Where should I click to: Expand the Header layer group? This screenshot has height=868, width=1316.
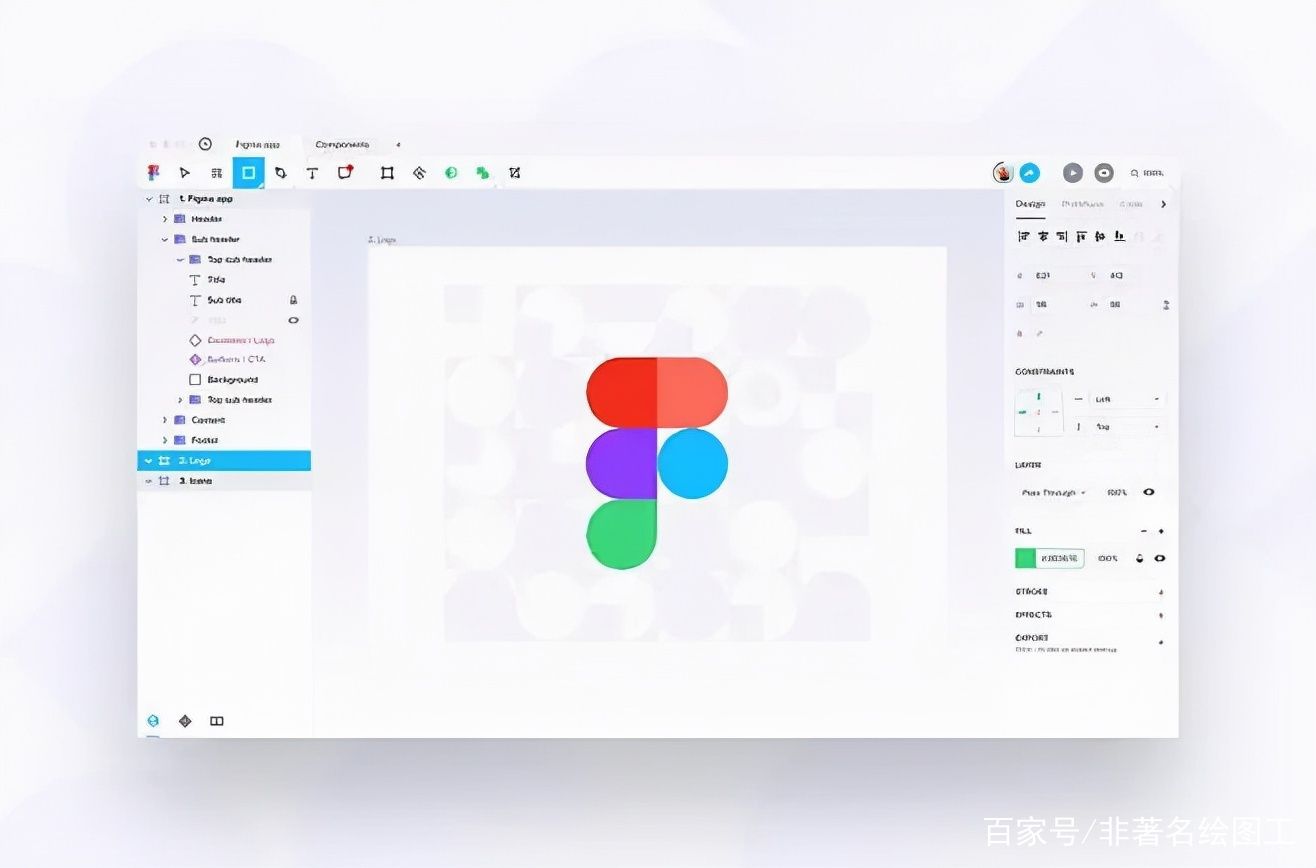[x=165, y=219]
